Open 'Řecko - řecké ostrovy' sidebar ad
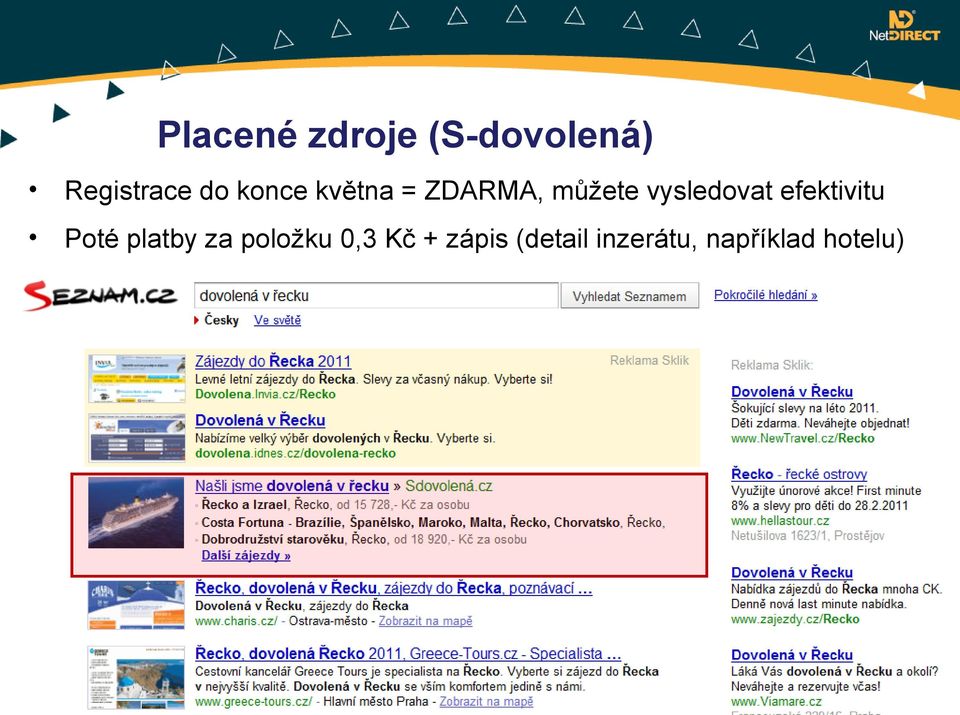Image resolution: width=960 pixels, height=715 pixels. (799, 474)
